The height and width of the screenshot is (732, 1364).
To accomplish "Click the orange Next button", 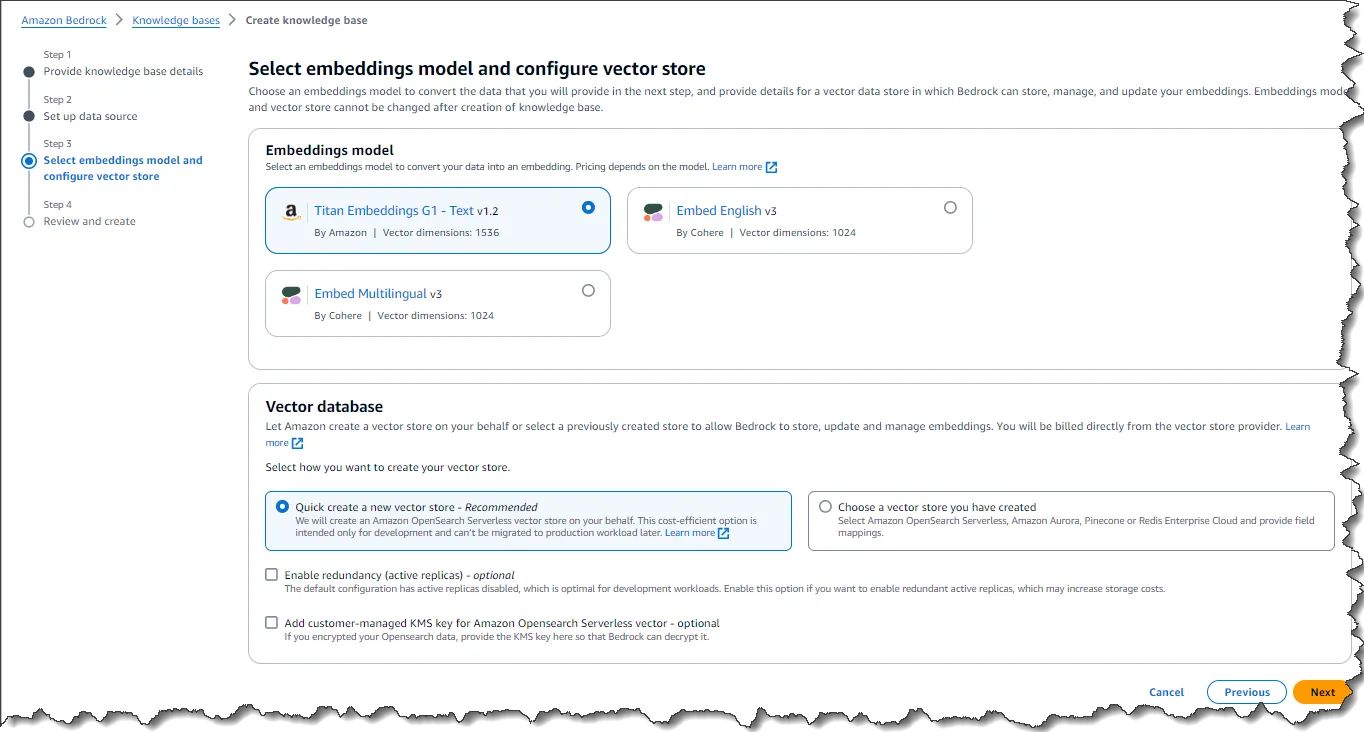I will click(1322, 692).
